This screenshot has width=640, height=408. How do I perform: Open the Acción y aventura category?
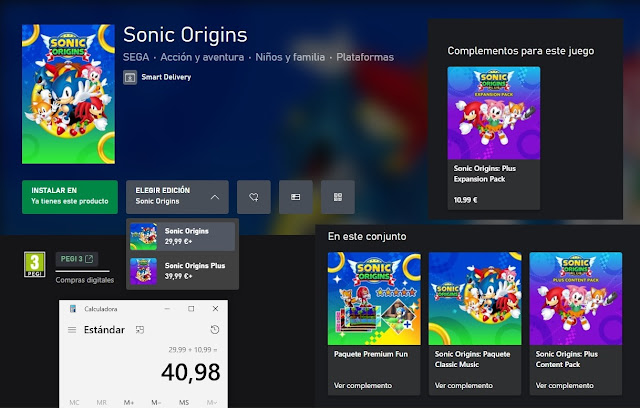click(202, 57)
